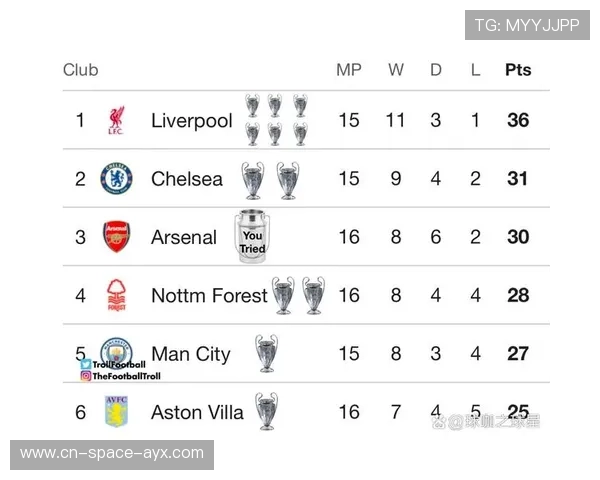Click the Club column header
Screen dimensions: 600x480
[81, 70]
